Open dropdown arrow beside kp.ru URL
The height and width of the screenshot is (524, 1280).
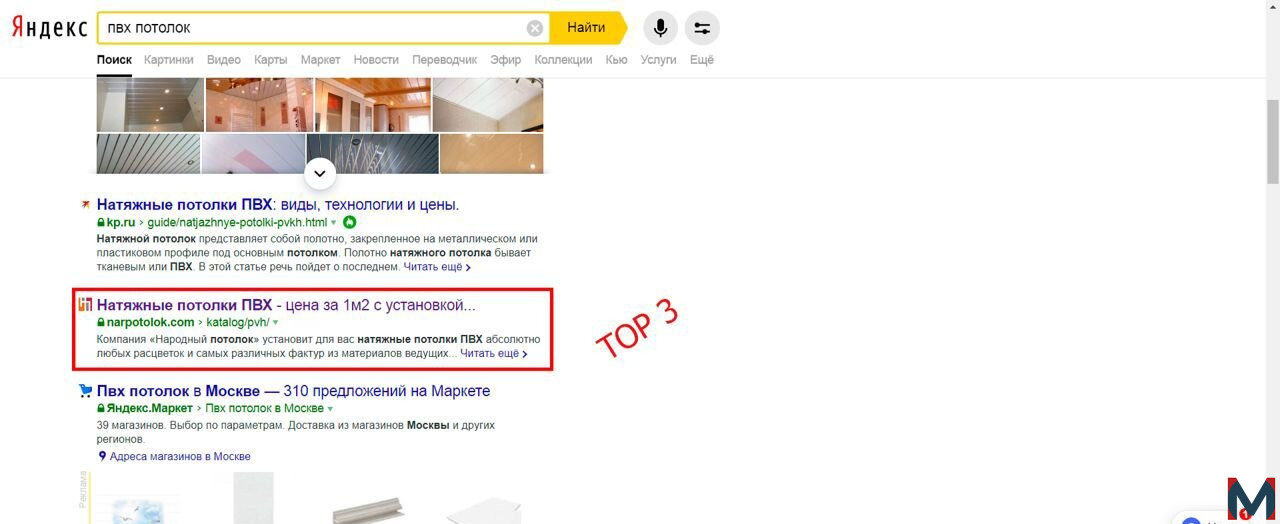point(334,223)
